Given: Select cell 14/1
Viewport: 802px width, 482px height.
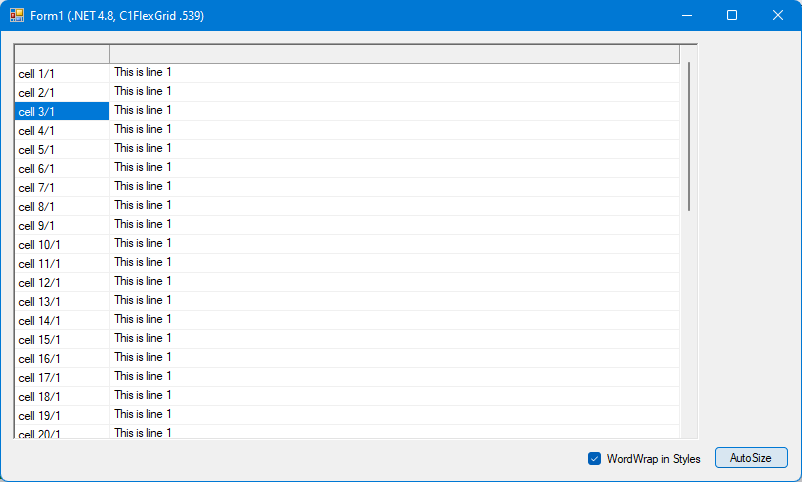Looking at the screenshot, I should tap(62, 320).
